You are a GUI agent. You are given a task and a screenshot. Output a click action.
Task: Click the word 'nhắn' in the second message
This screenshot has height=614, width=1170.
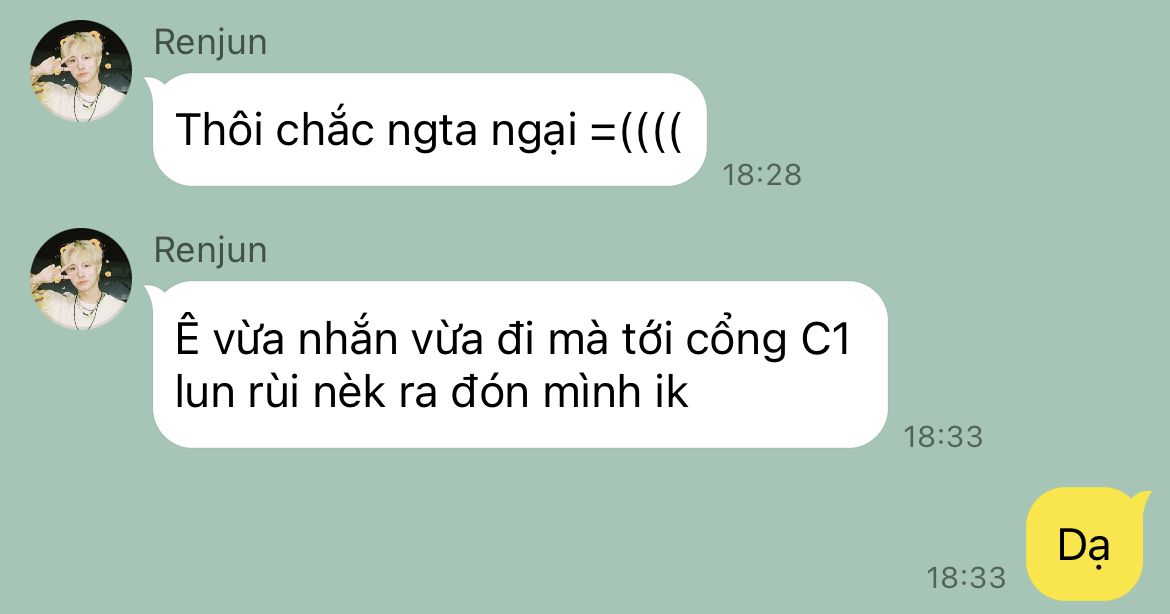coord(347,337)
